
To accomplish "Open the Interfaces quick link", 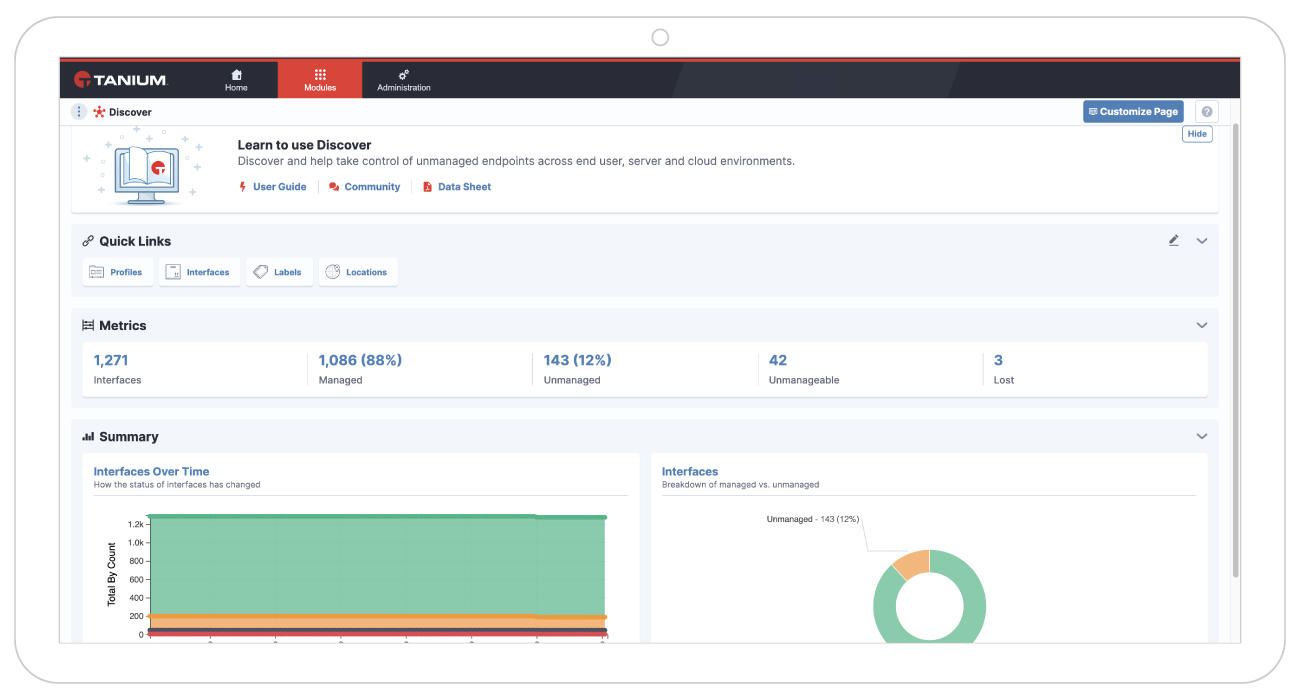I will [x=200, y=272].
